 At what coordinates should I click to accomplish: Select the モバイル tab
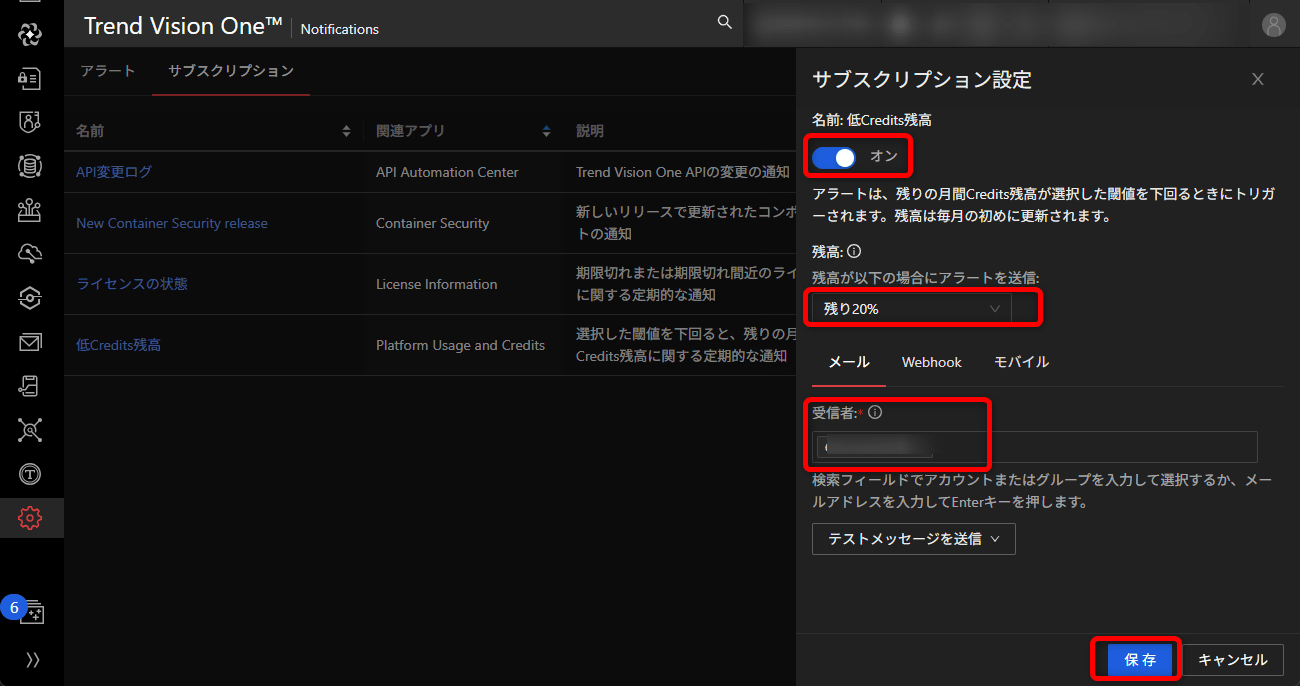(1020, 362)
